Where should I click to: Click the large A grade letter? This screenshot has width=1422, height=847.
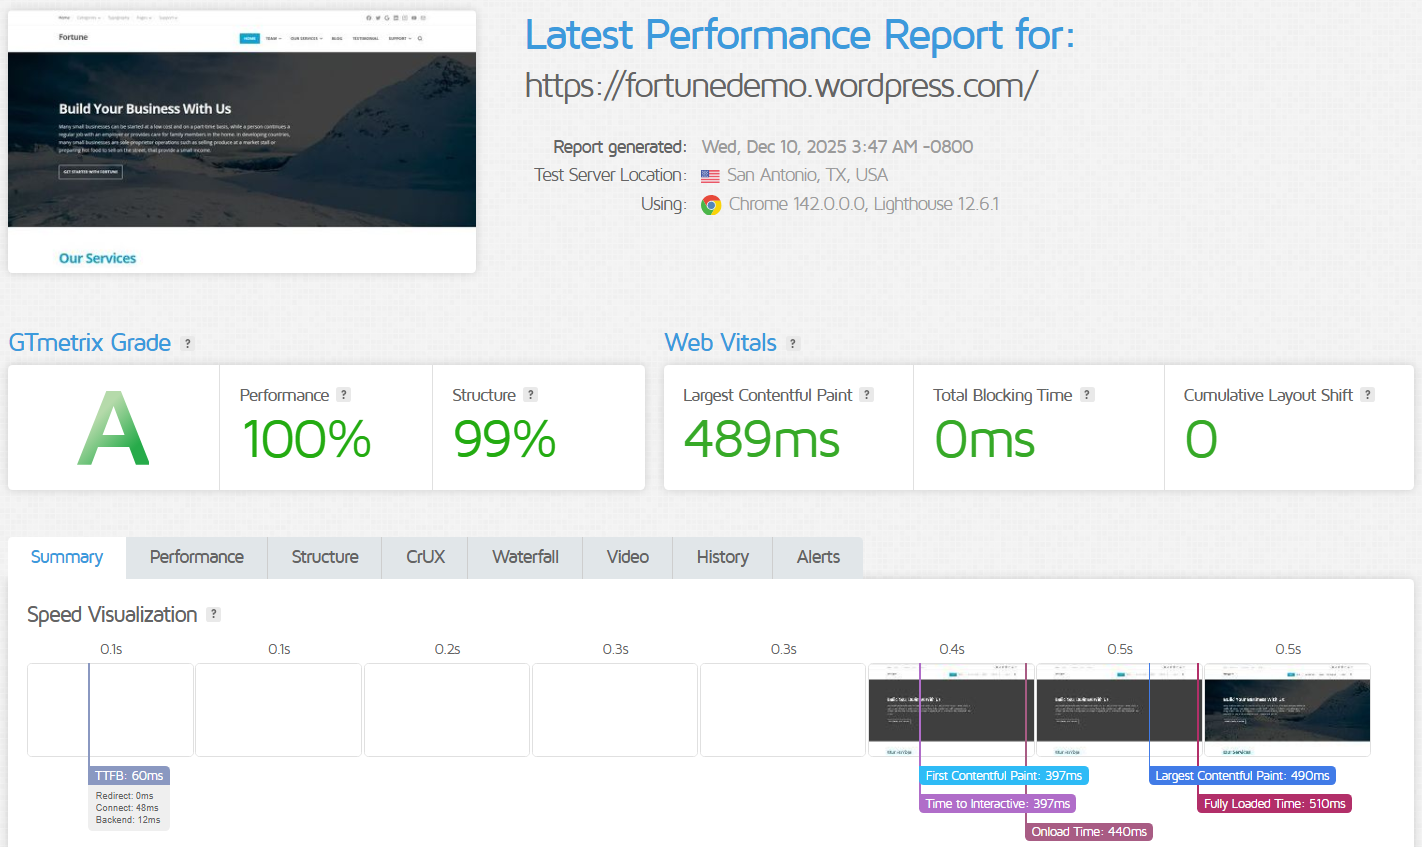pyautogui.click(x=114, y=428)
